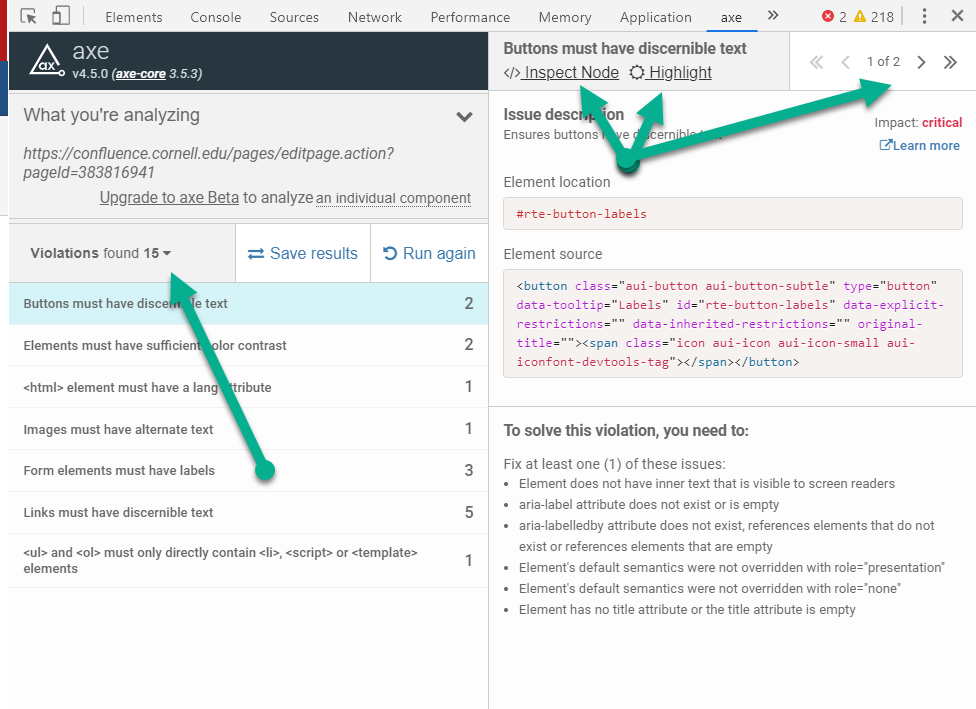Click Run again button
This screenshot has height=709, width=976.
pyautogui.click(x=429, y=253)
